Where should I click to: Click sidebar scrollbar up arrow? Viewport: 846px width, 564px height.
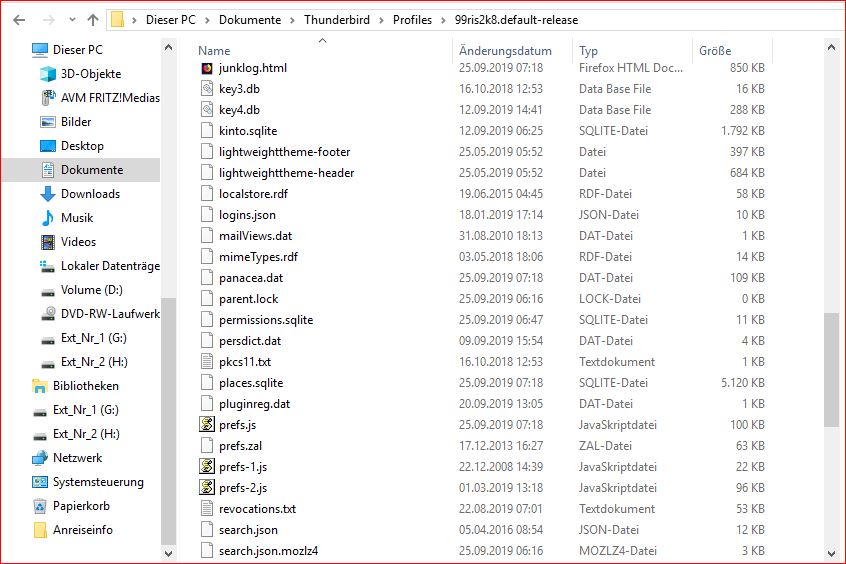pyautogui.click(x=168, y=47)
